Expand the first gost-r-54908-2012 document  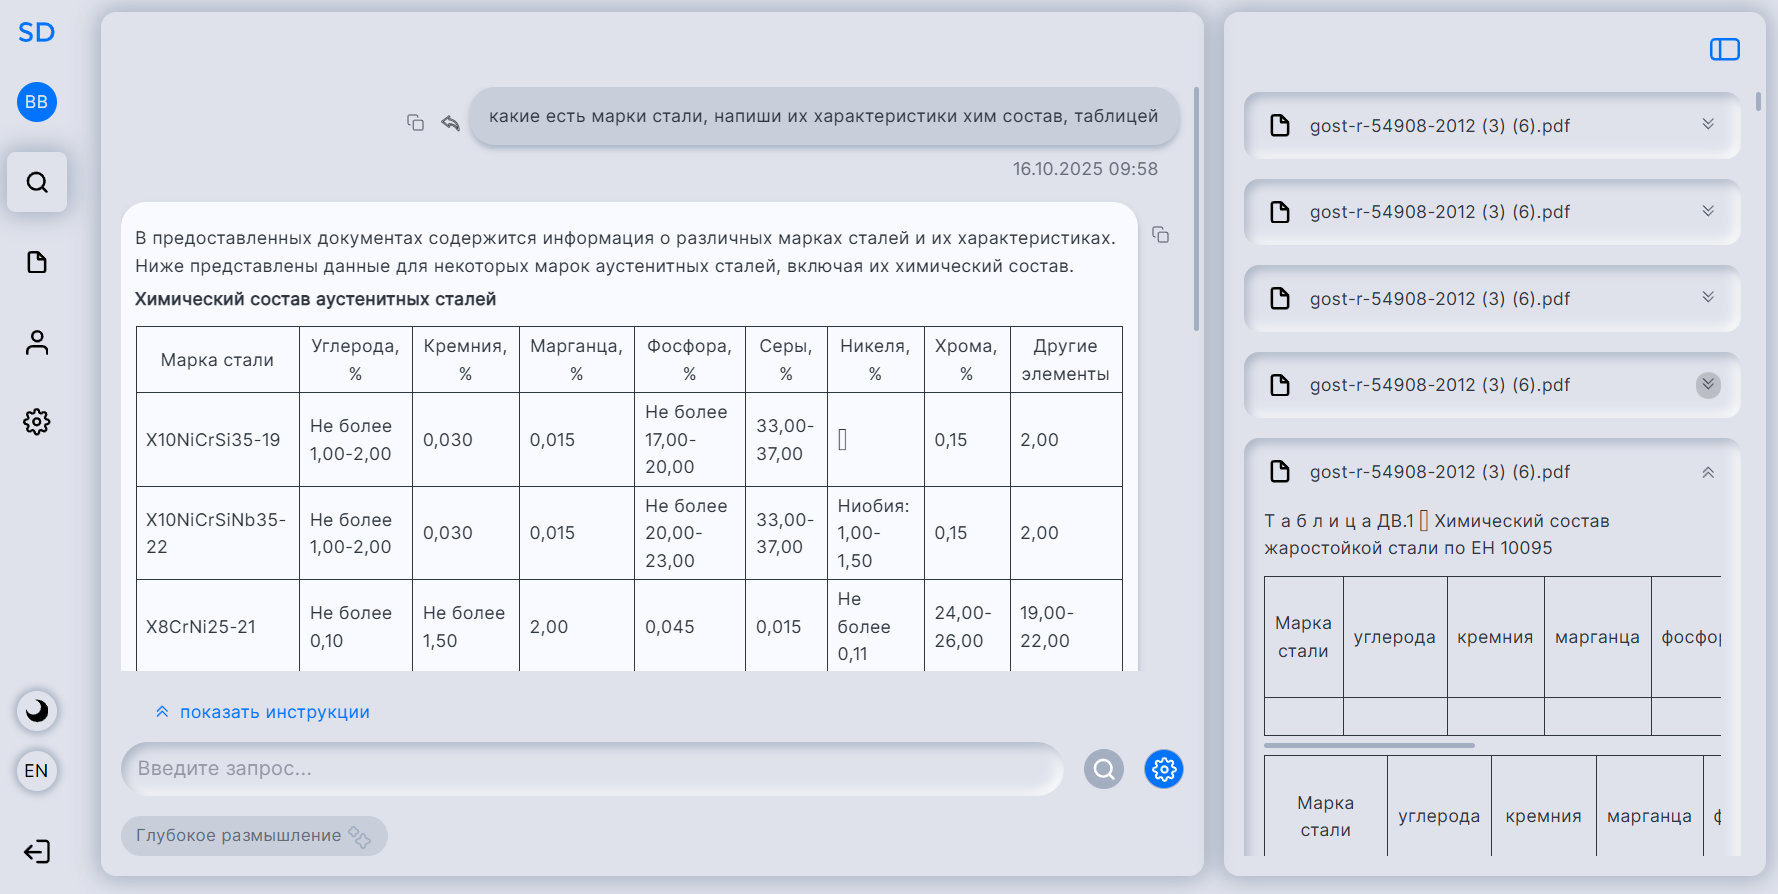click(1708, 125)
